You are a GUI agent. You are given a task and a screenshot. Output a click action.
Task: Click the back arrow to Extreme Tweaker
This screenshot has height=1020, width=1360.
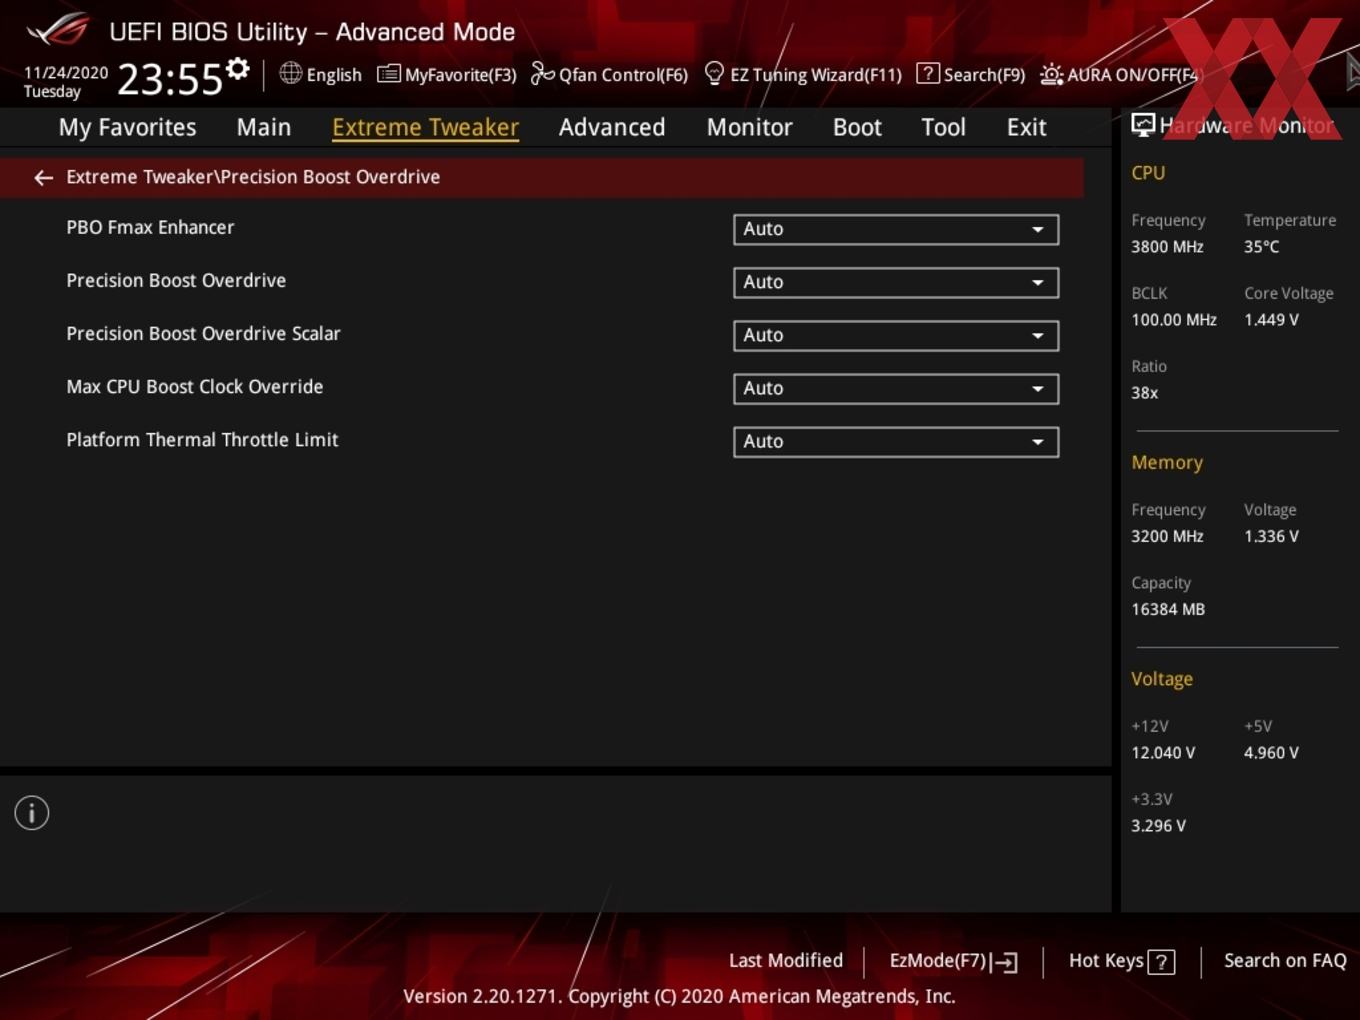pos(43,177)
